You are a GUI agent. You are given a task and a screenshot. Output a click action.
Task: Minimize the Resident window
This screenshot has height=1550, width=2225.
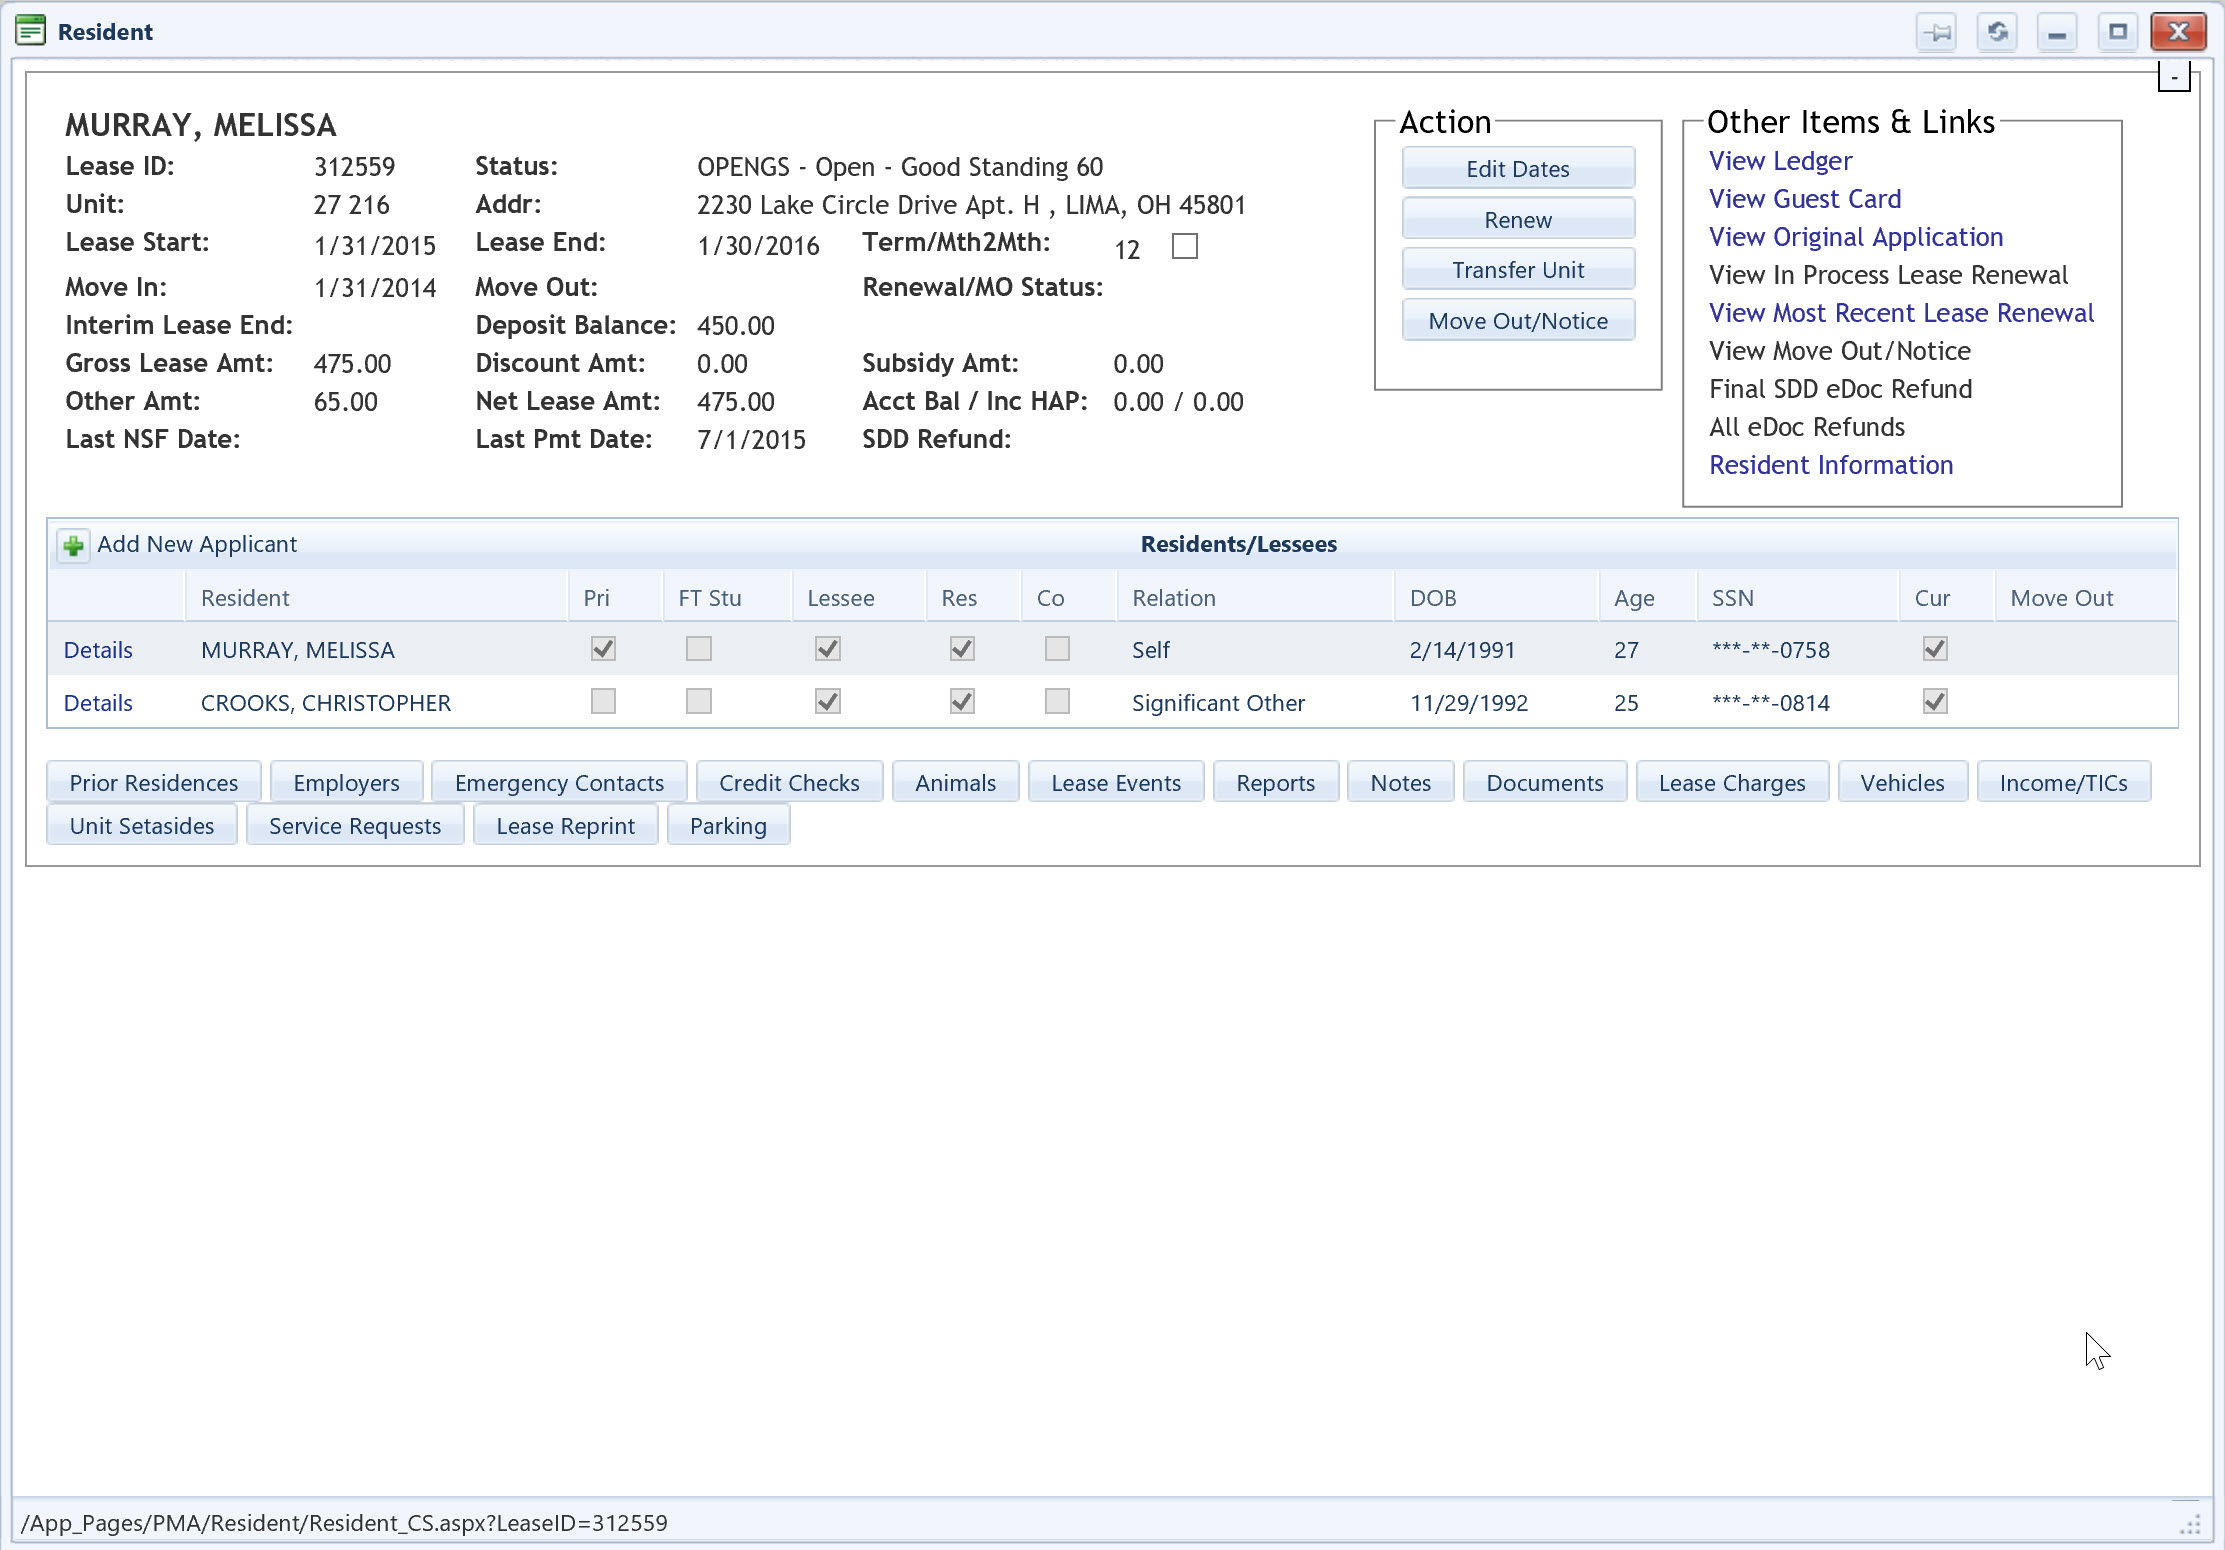[x=2057, y=32]
